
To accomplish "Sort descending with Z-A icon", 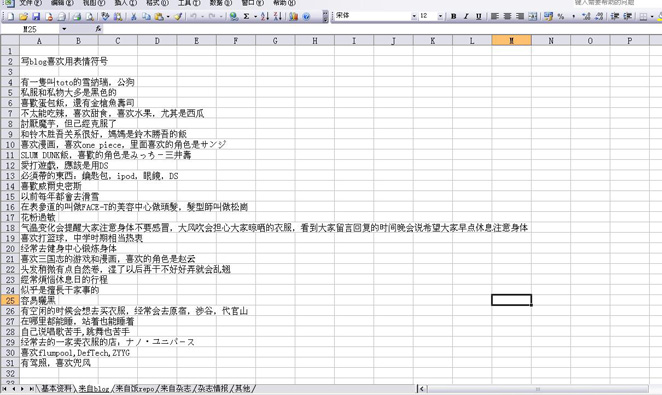I will coord(278,17).
